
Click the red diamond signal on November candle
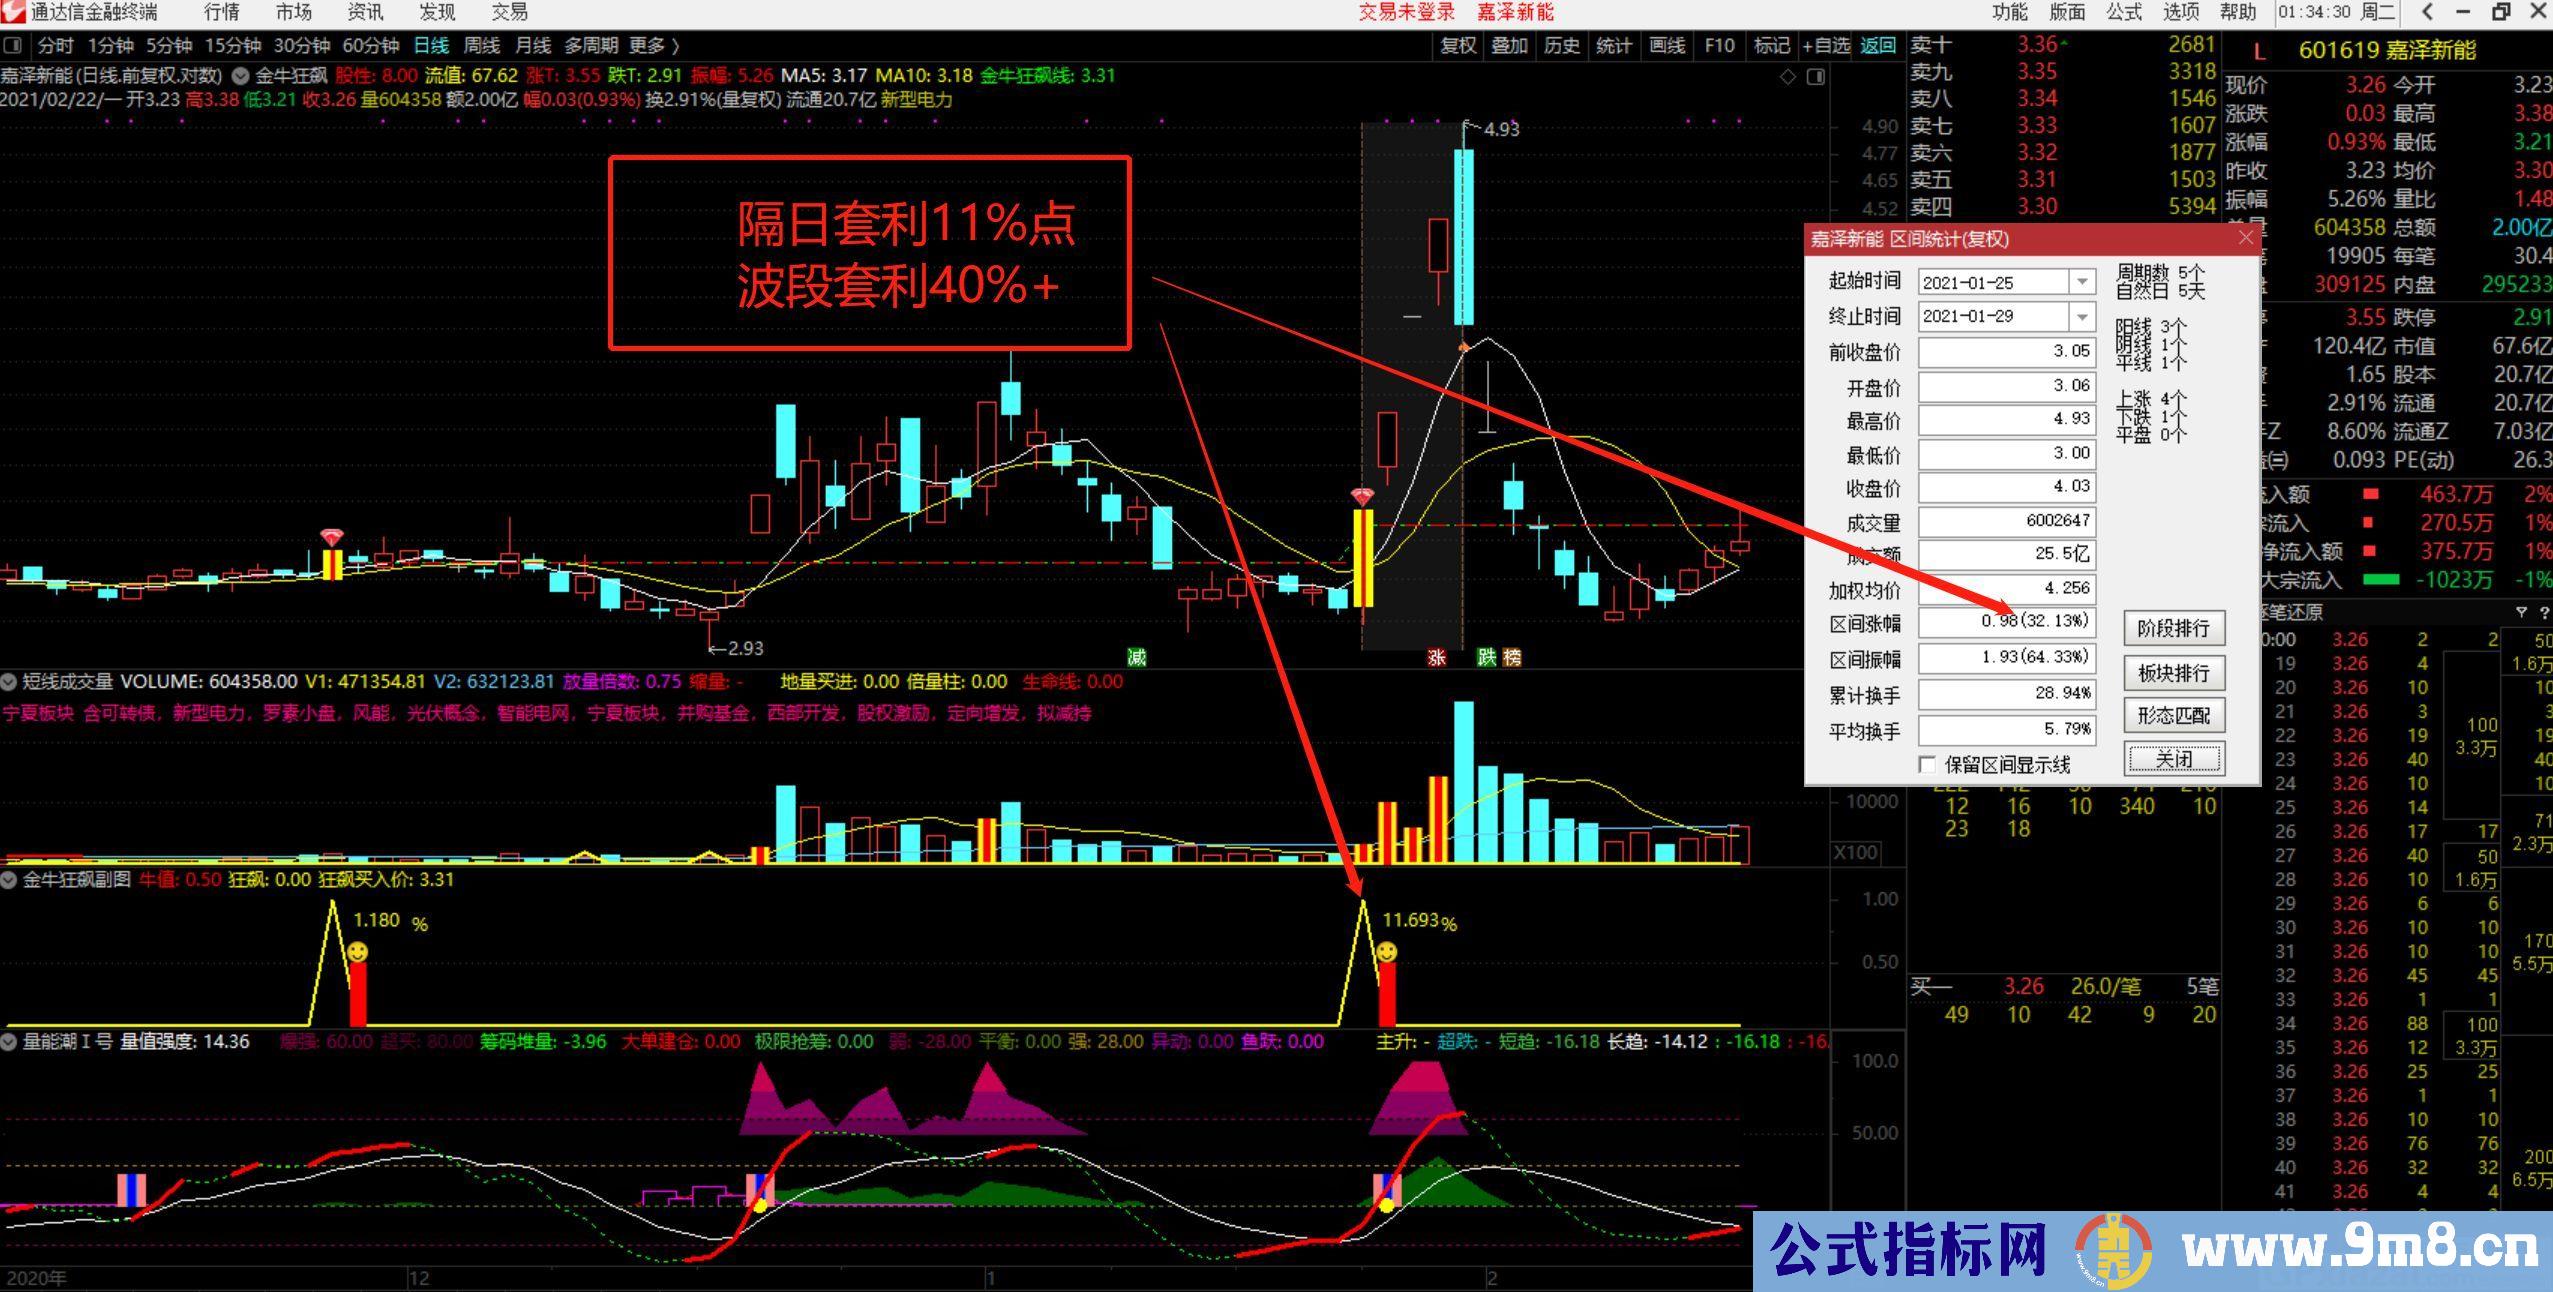click(332, 538)
